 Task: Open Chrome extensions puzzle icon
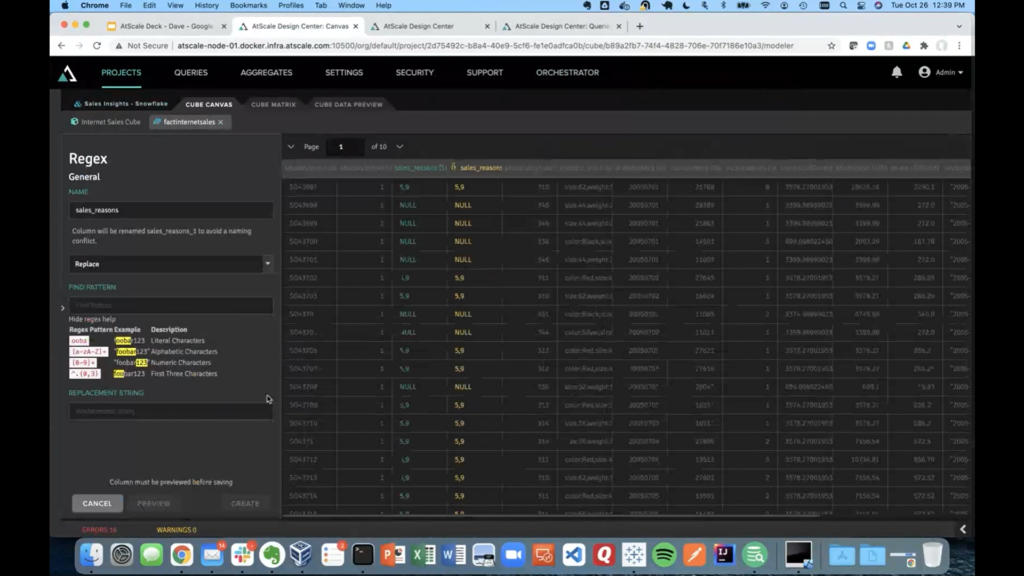(x=923, y=46)
